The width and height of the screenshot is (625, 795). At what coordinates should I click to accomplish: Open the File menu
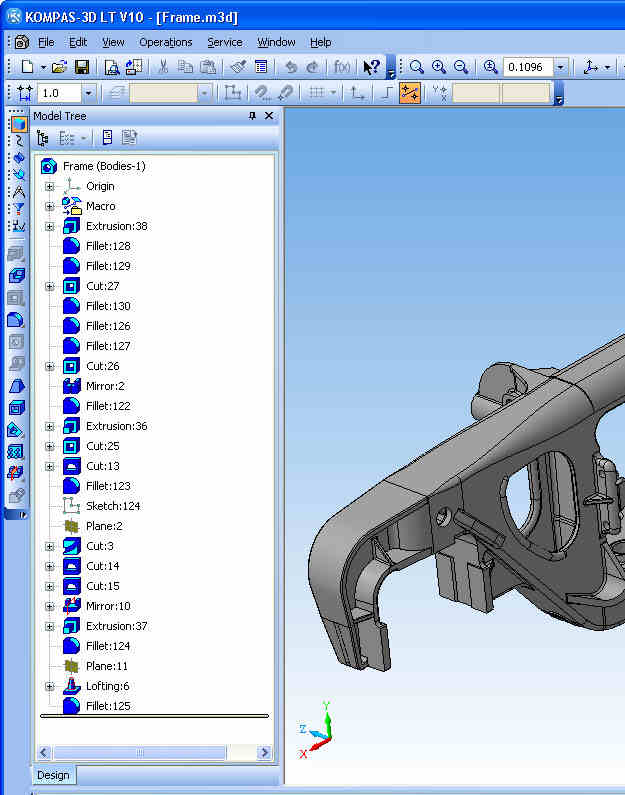46,42
